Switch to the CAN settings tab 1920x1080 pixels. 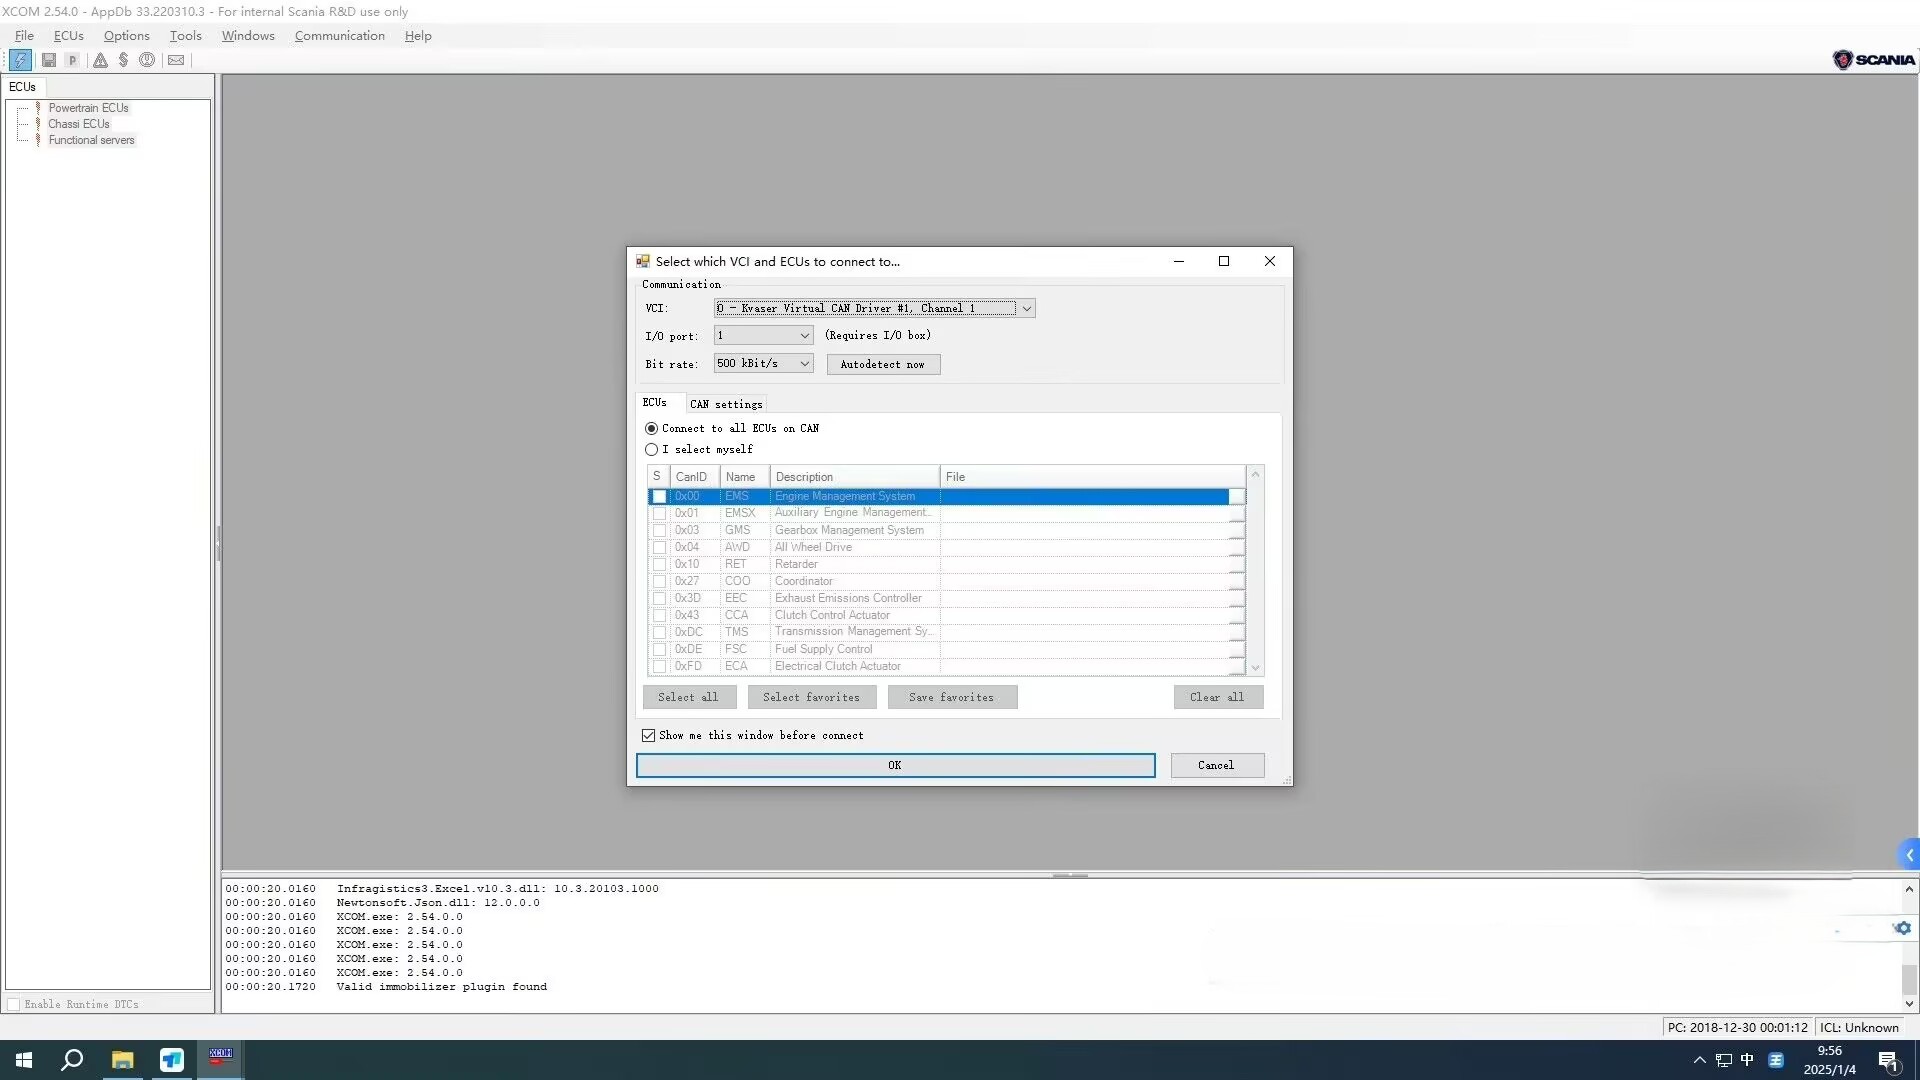726,405
